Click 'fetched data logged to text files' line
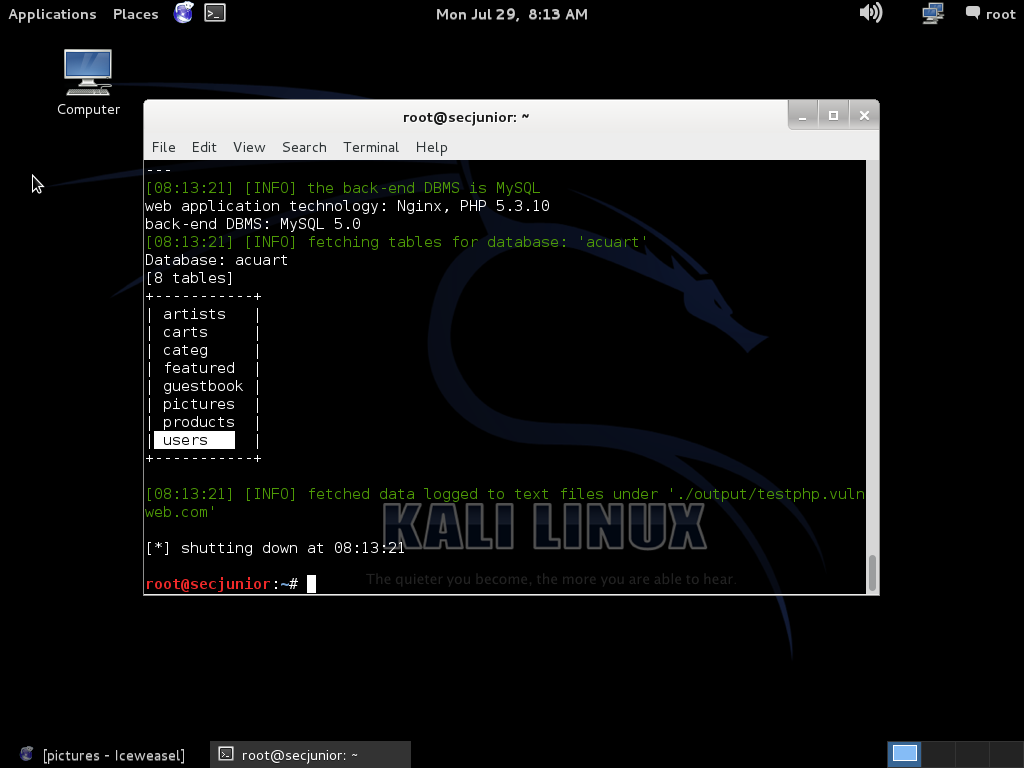The image size is (1024, 768). 505,504
